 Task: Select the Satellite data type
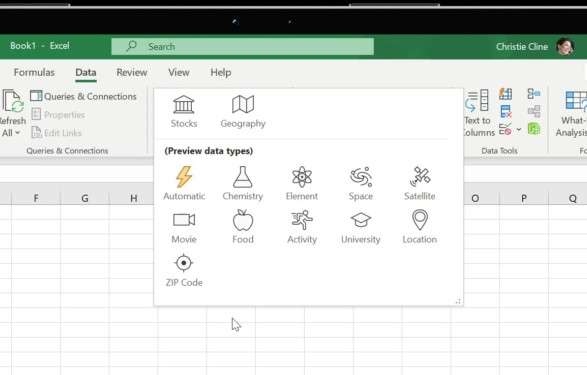pos(420,183)
